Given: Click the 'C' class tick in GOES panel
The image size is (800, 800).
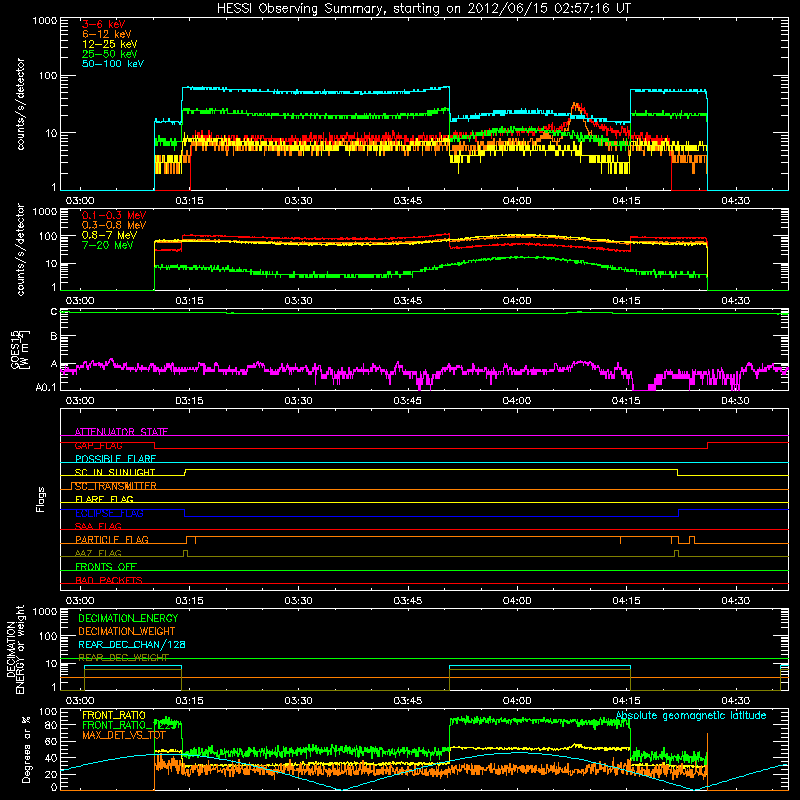Looking at the screenshot, I should [x=54, y=312].
